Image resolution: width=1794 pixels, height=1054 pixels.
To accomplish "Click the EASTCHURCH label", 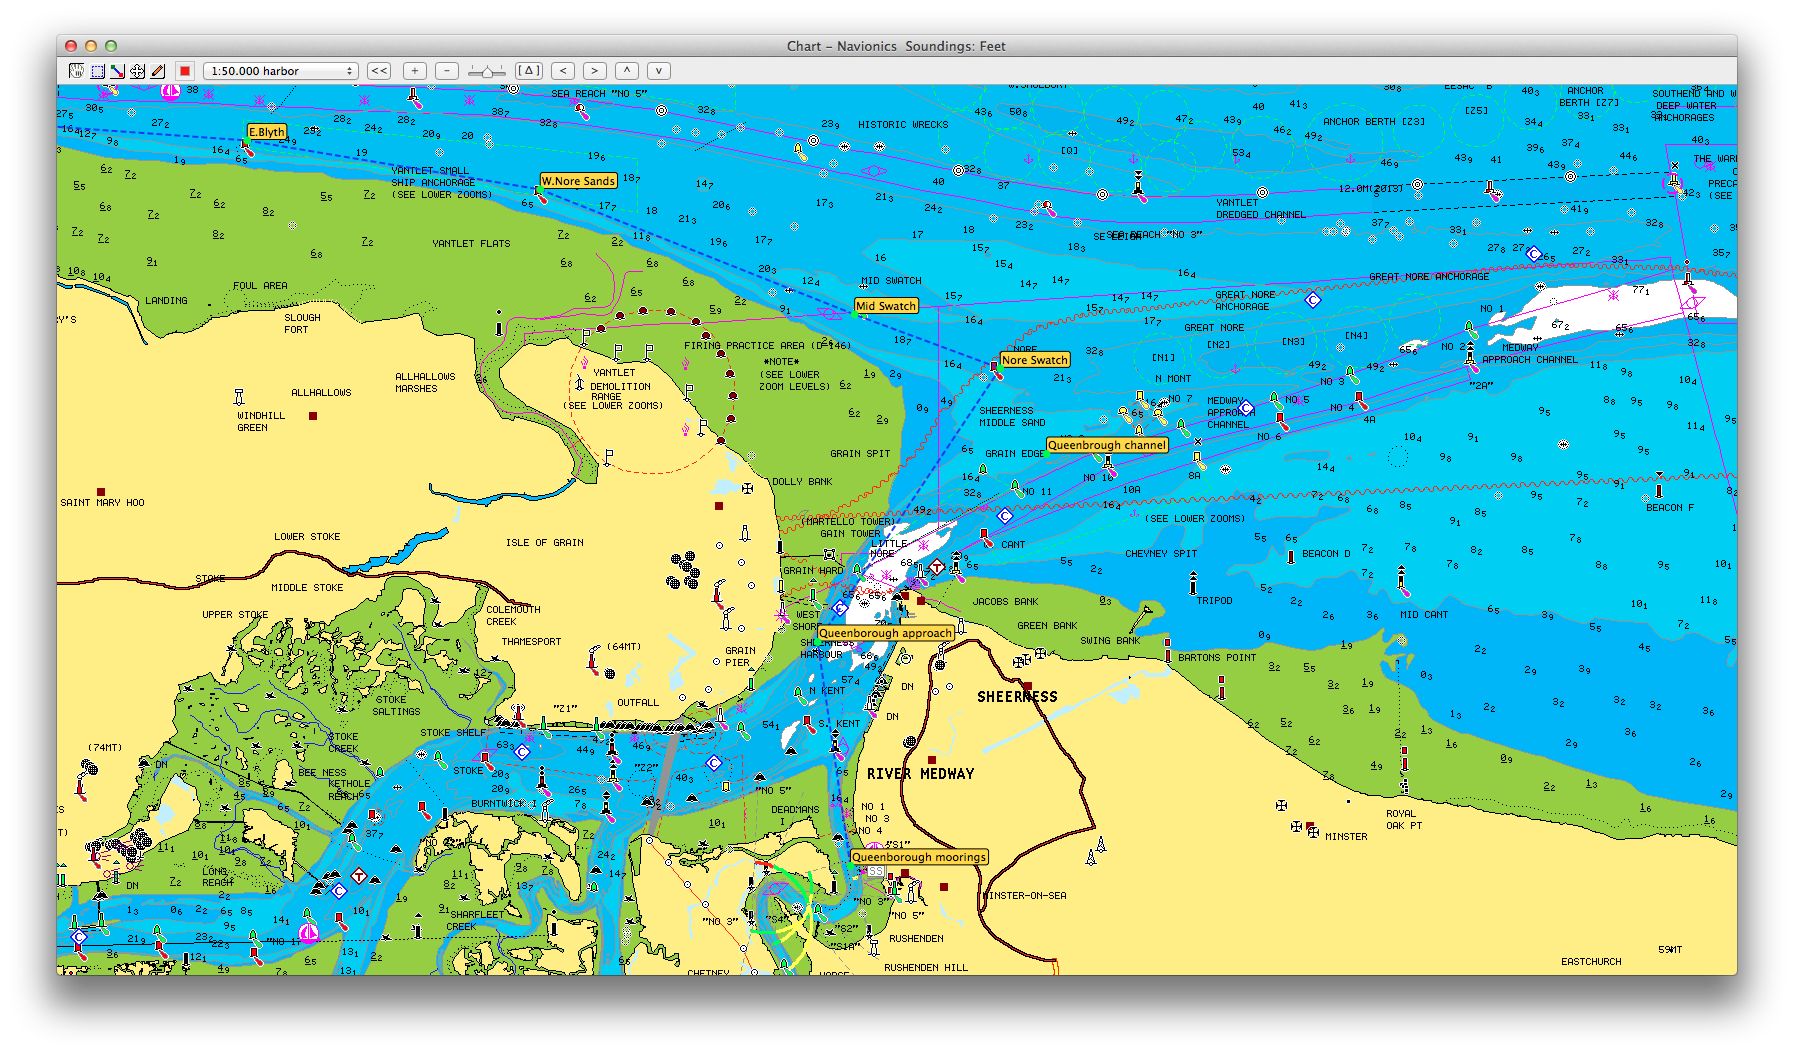I will [1591, 962].
